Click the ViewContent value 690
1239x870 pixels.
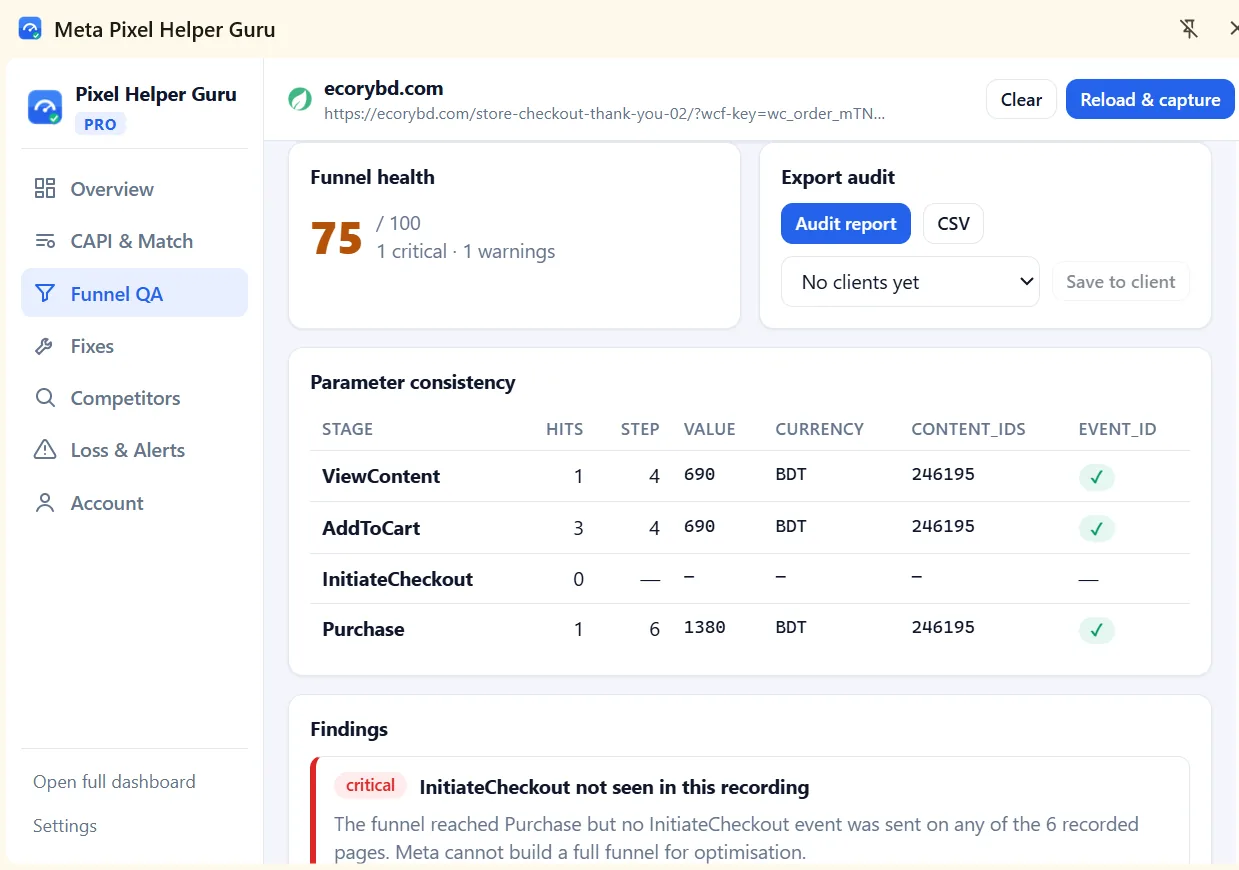pyautogui.click(x=700, y=475)
